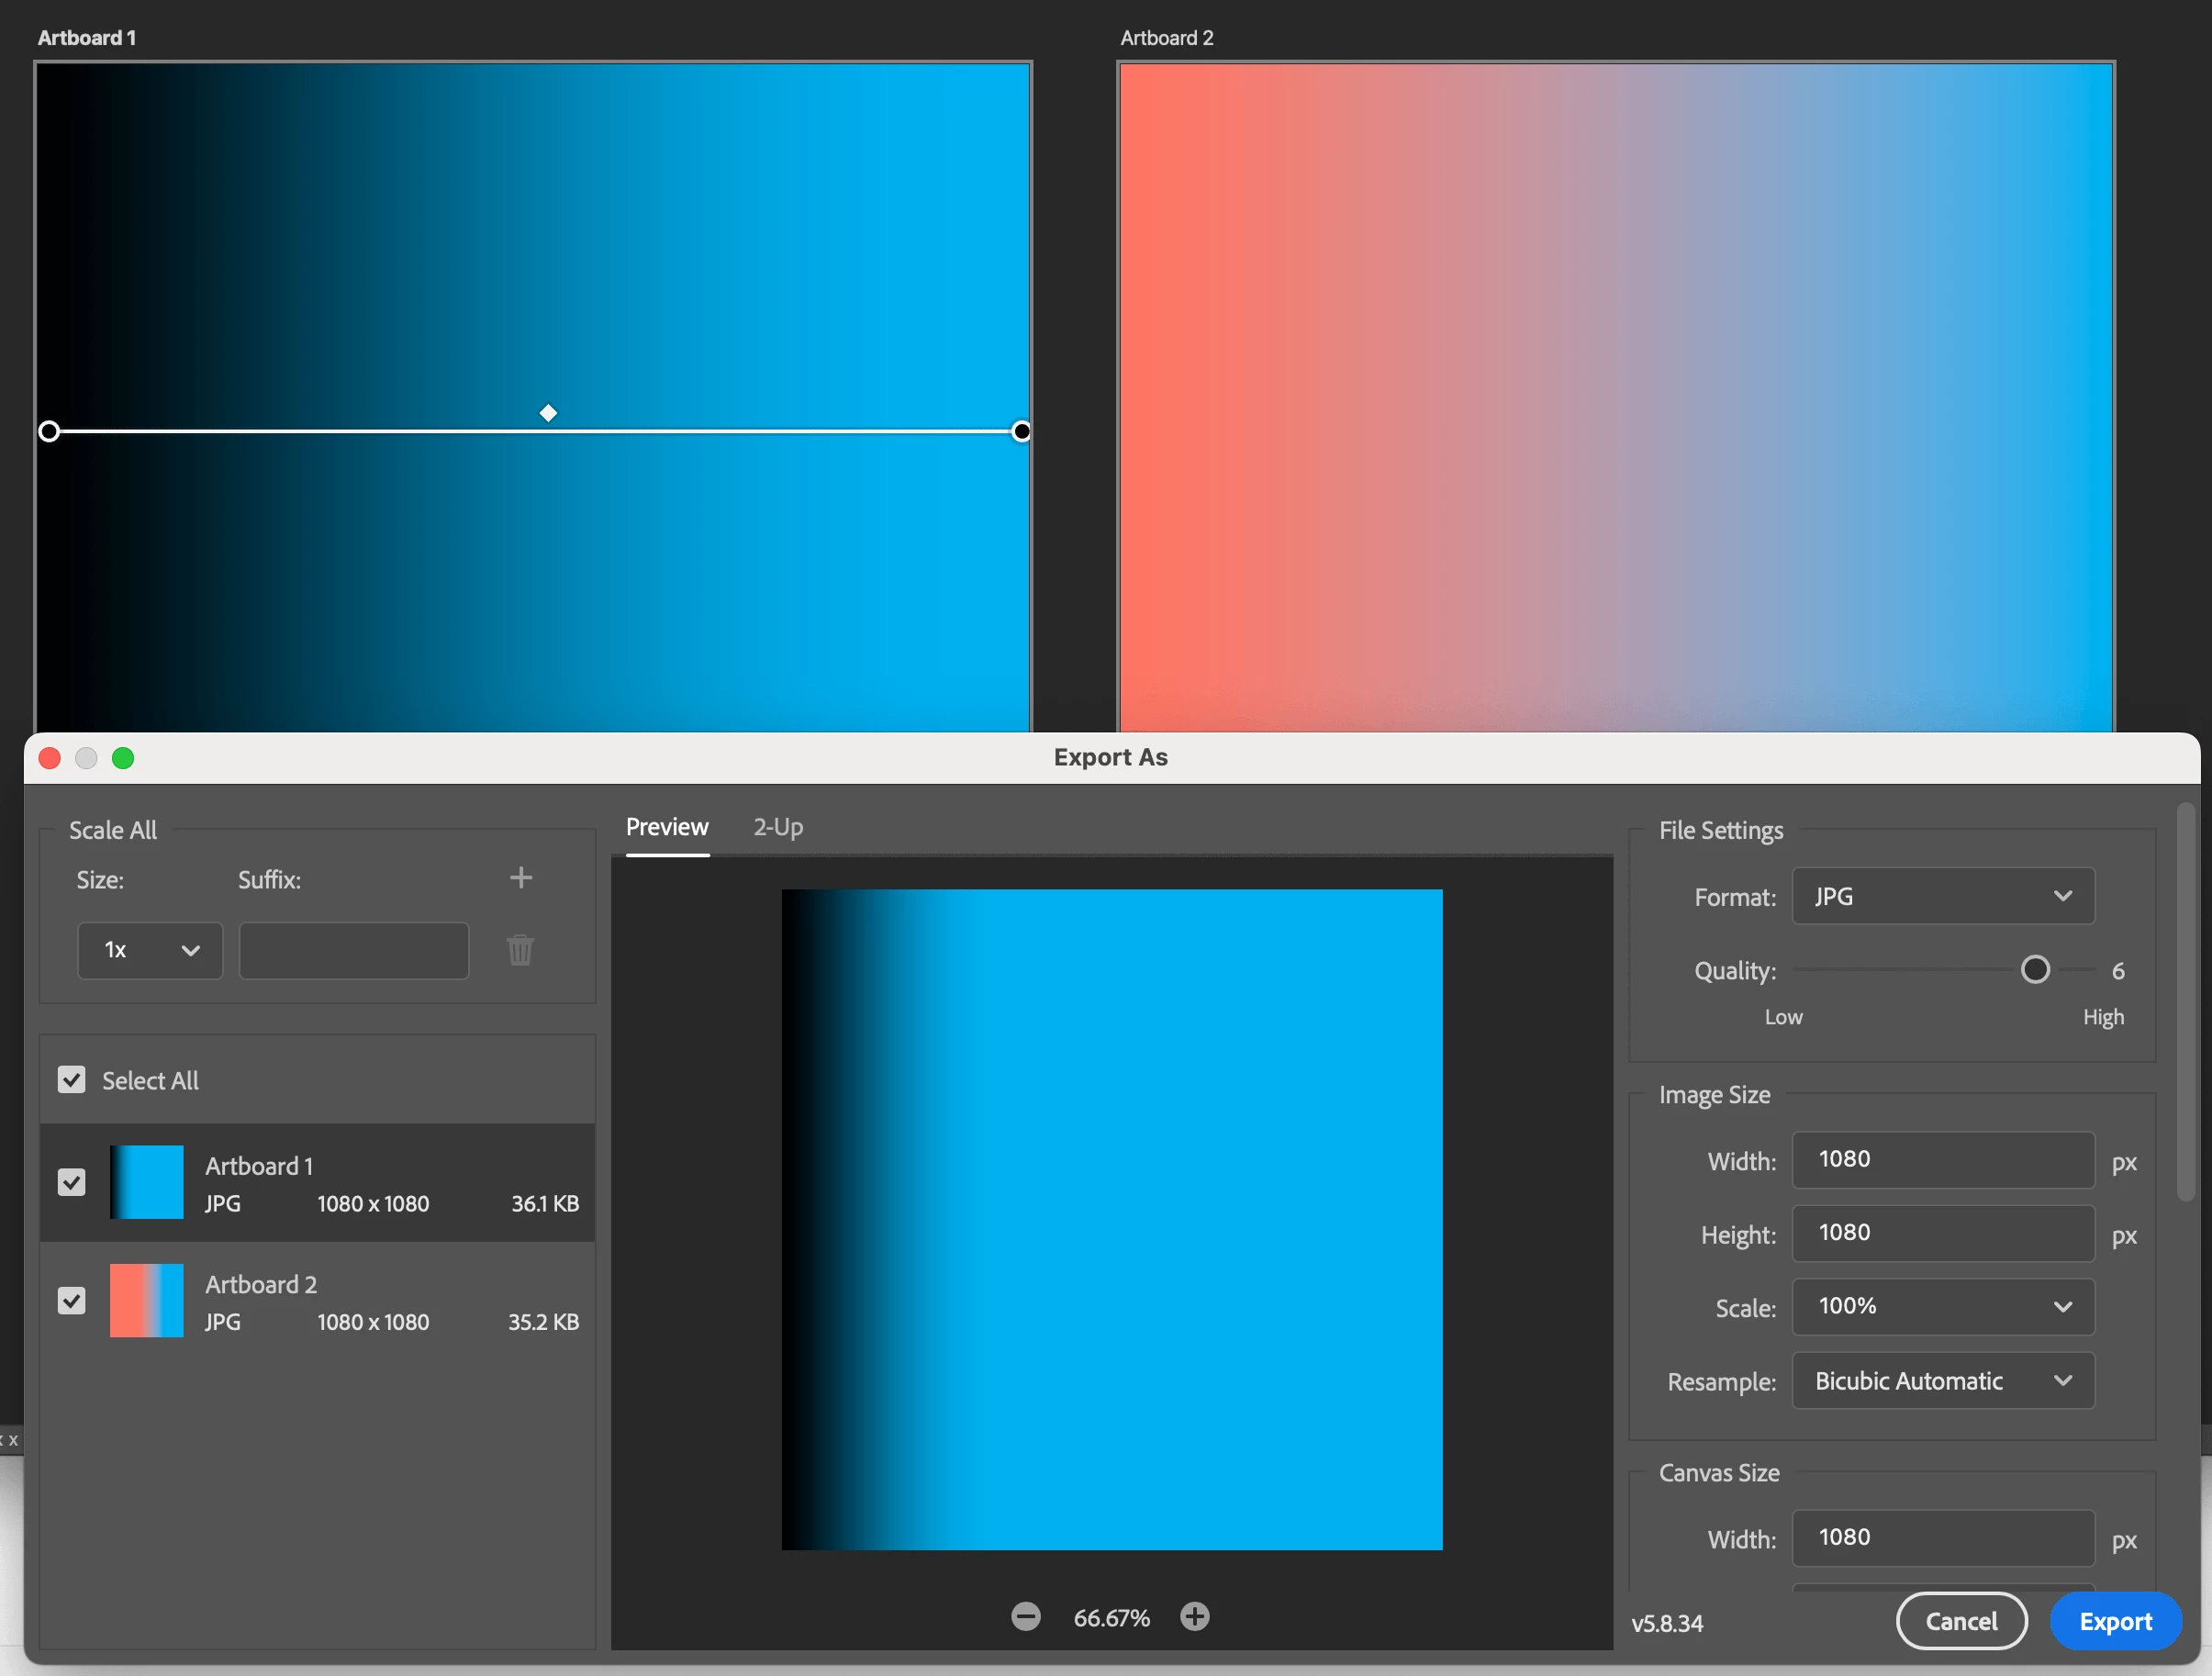
Task: Click the Quality slider handle
Action: click(x=2035, y=970)
